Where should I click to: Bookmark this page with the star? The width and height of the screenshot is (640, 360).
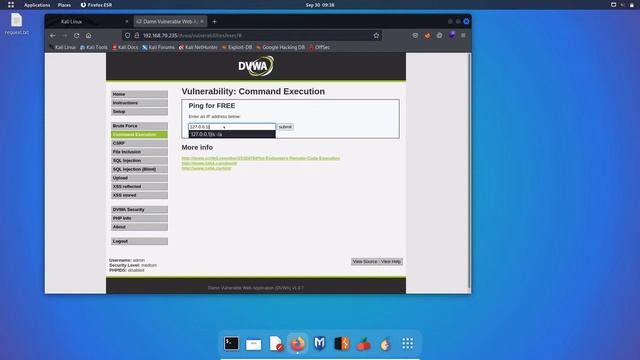tap(376, 36)
